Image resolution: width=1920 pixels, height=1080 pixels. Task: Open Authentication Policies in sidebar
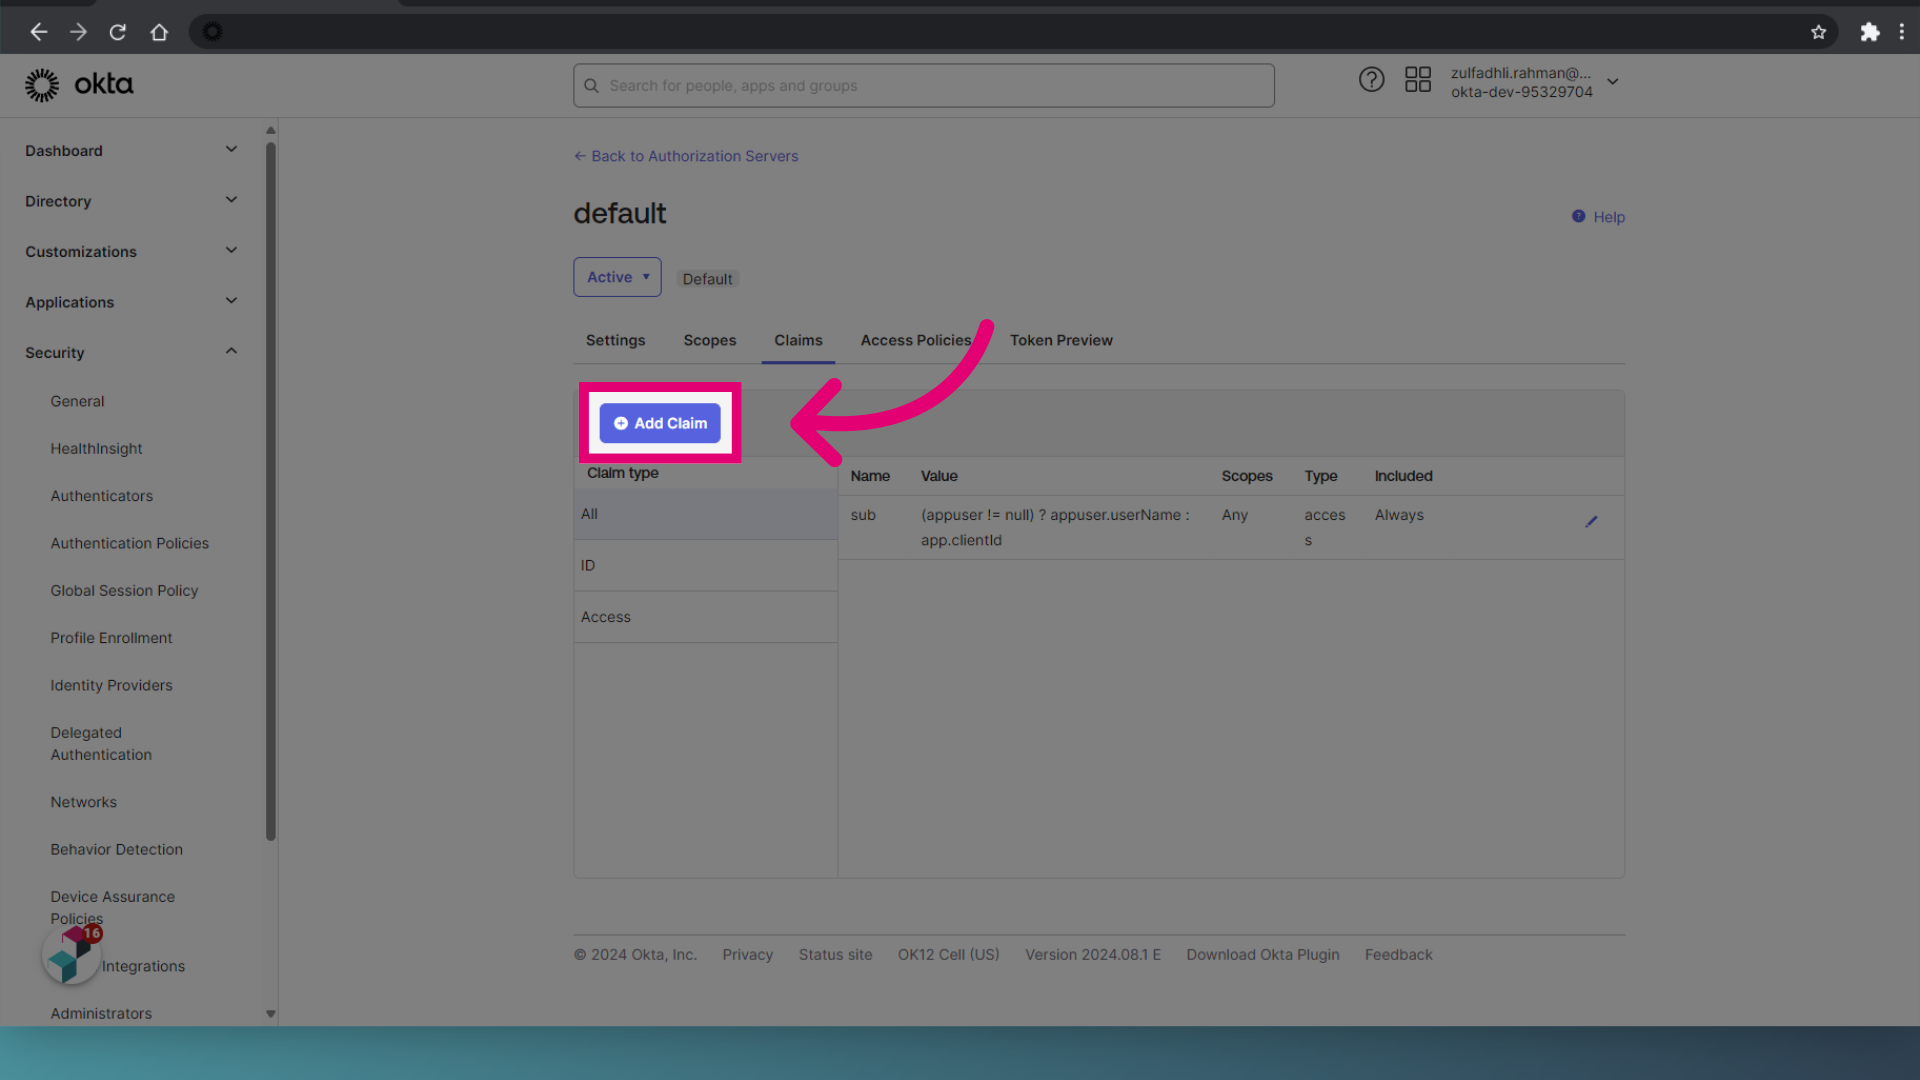click(x=130, y=543)
